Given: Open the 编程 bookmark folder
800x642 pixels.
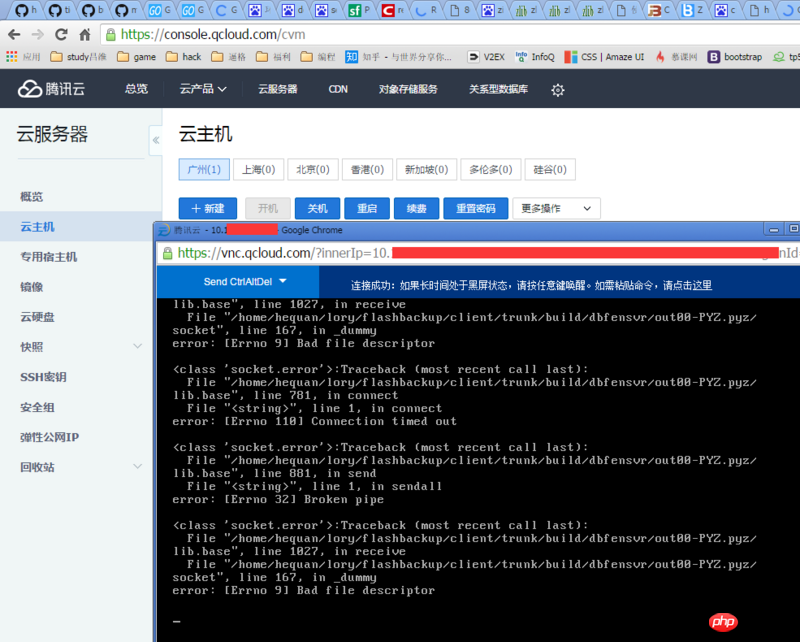Looking at the screenshot, I should [x=318, y=57].
